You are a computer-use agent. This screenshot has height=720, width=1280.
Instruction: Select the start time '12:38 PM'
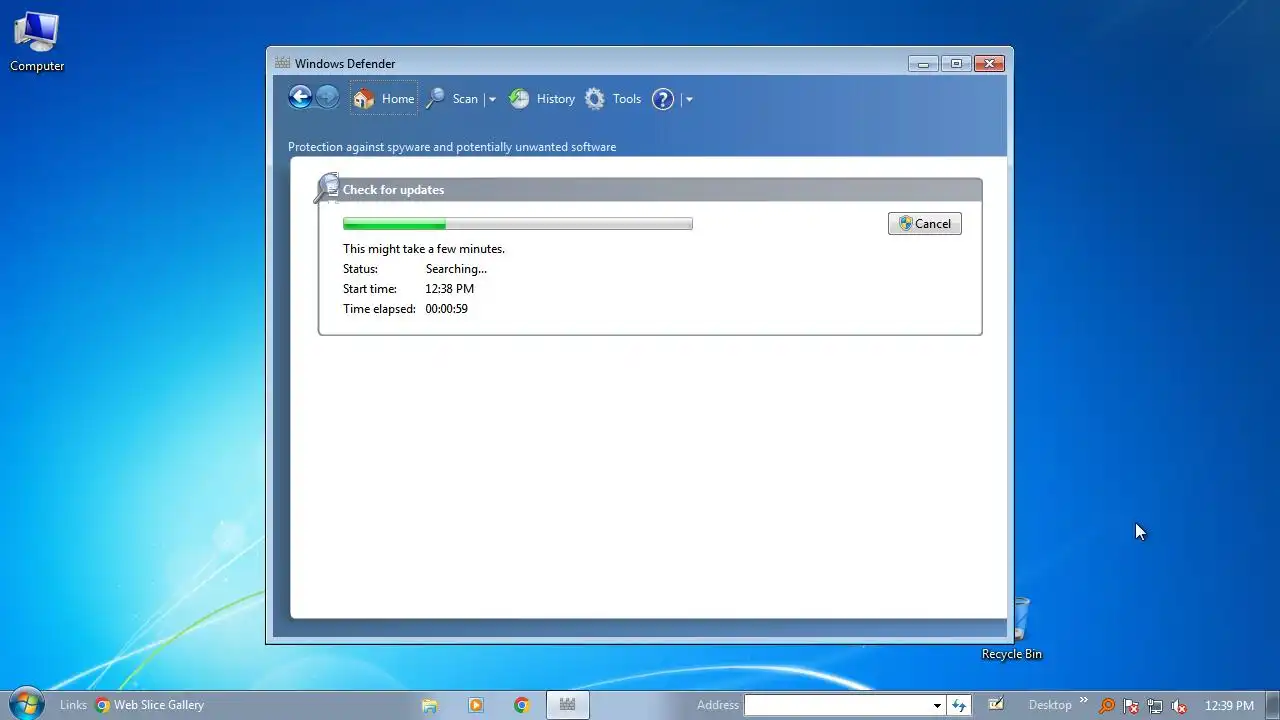(450, 289)
